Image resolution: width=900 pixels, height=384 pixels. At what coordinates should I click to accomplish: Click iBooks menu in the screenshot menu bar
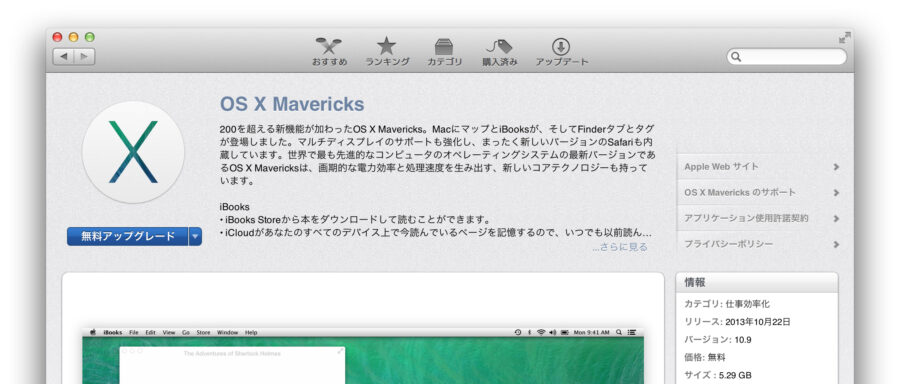112,332
